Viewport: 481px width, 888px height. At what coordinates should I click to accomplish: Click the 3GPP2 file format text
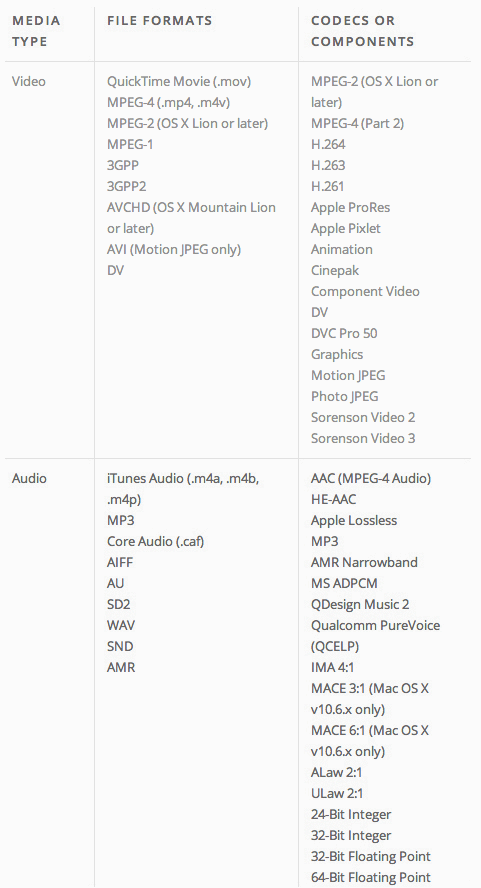(126, 186)
